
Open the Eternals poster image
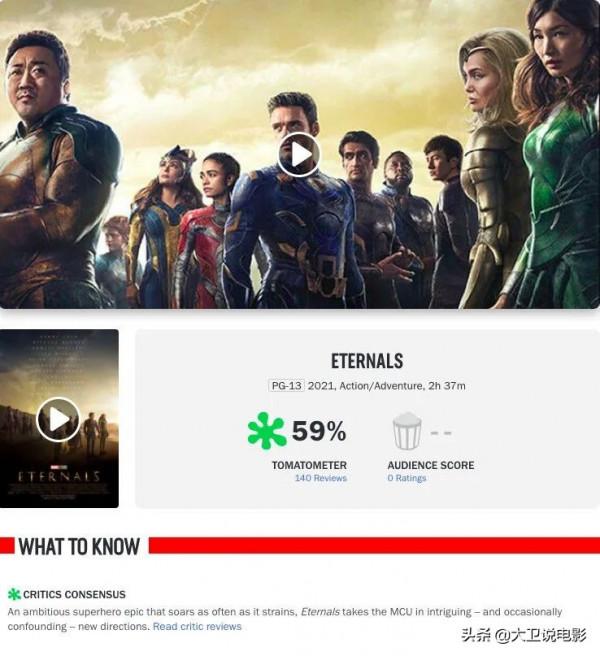pyautogui.click(x=59, y=418)
